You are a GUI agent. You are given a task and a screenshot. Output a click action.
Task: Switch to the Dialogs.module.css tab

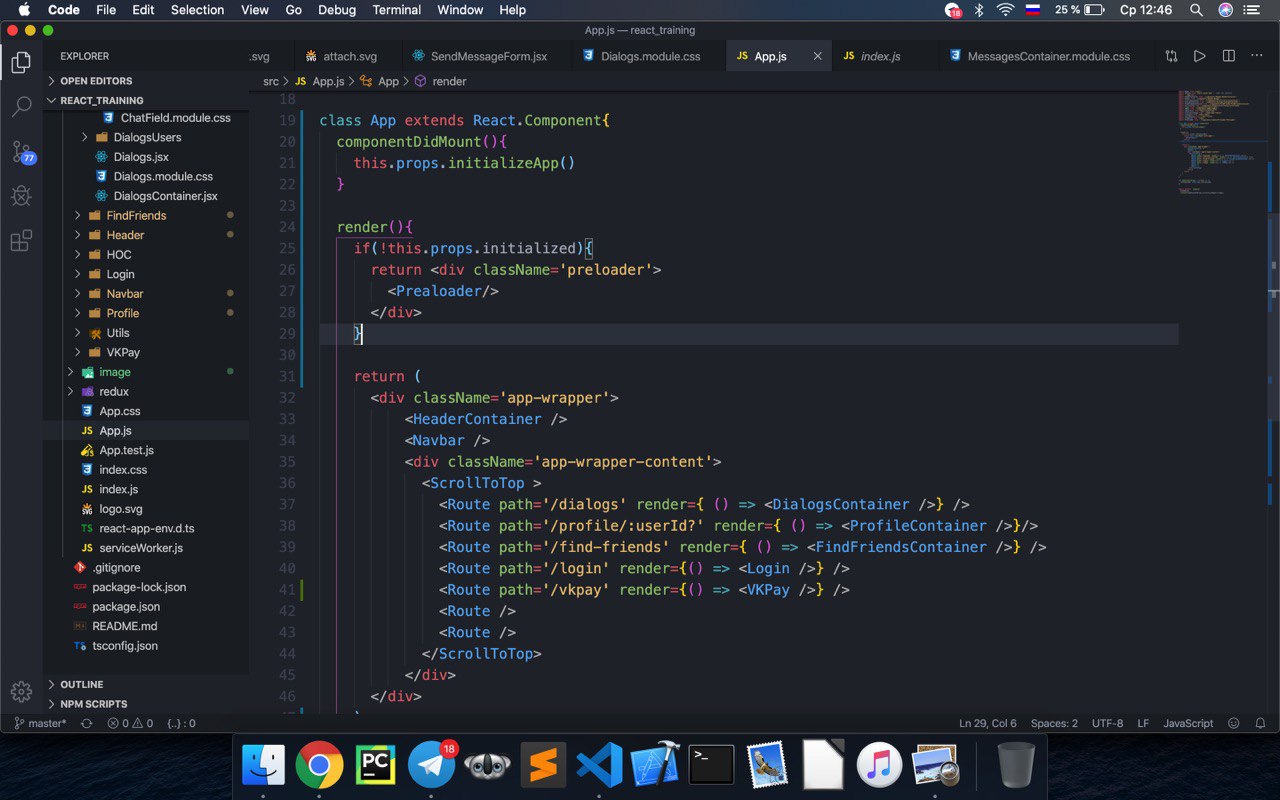pos(650,56)
